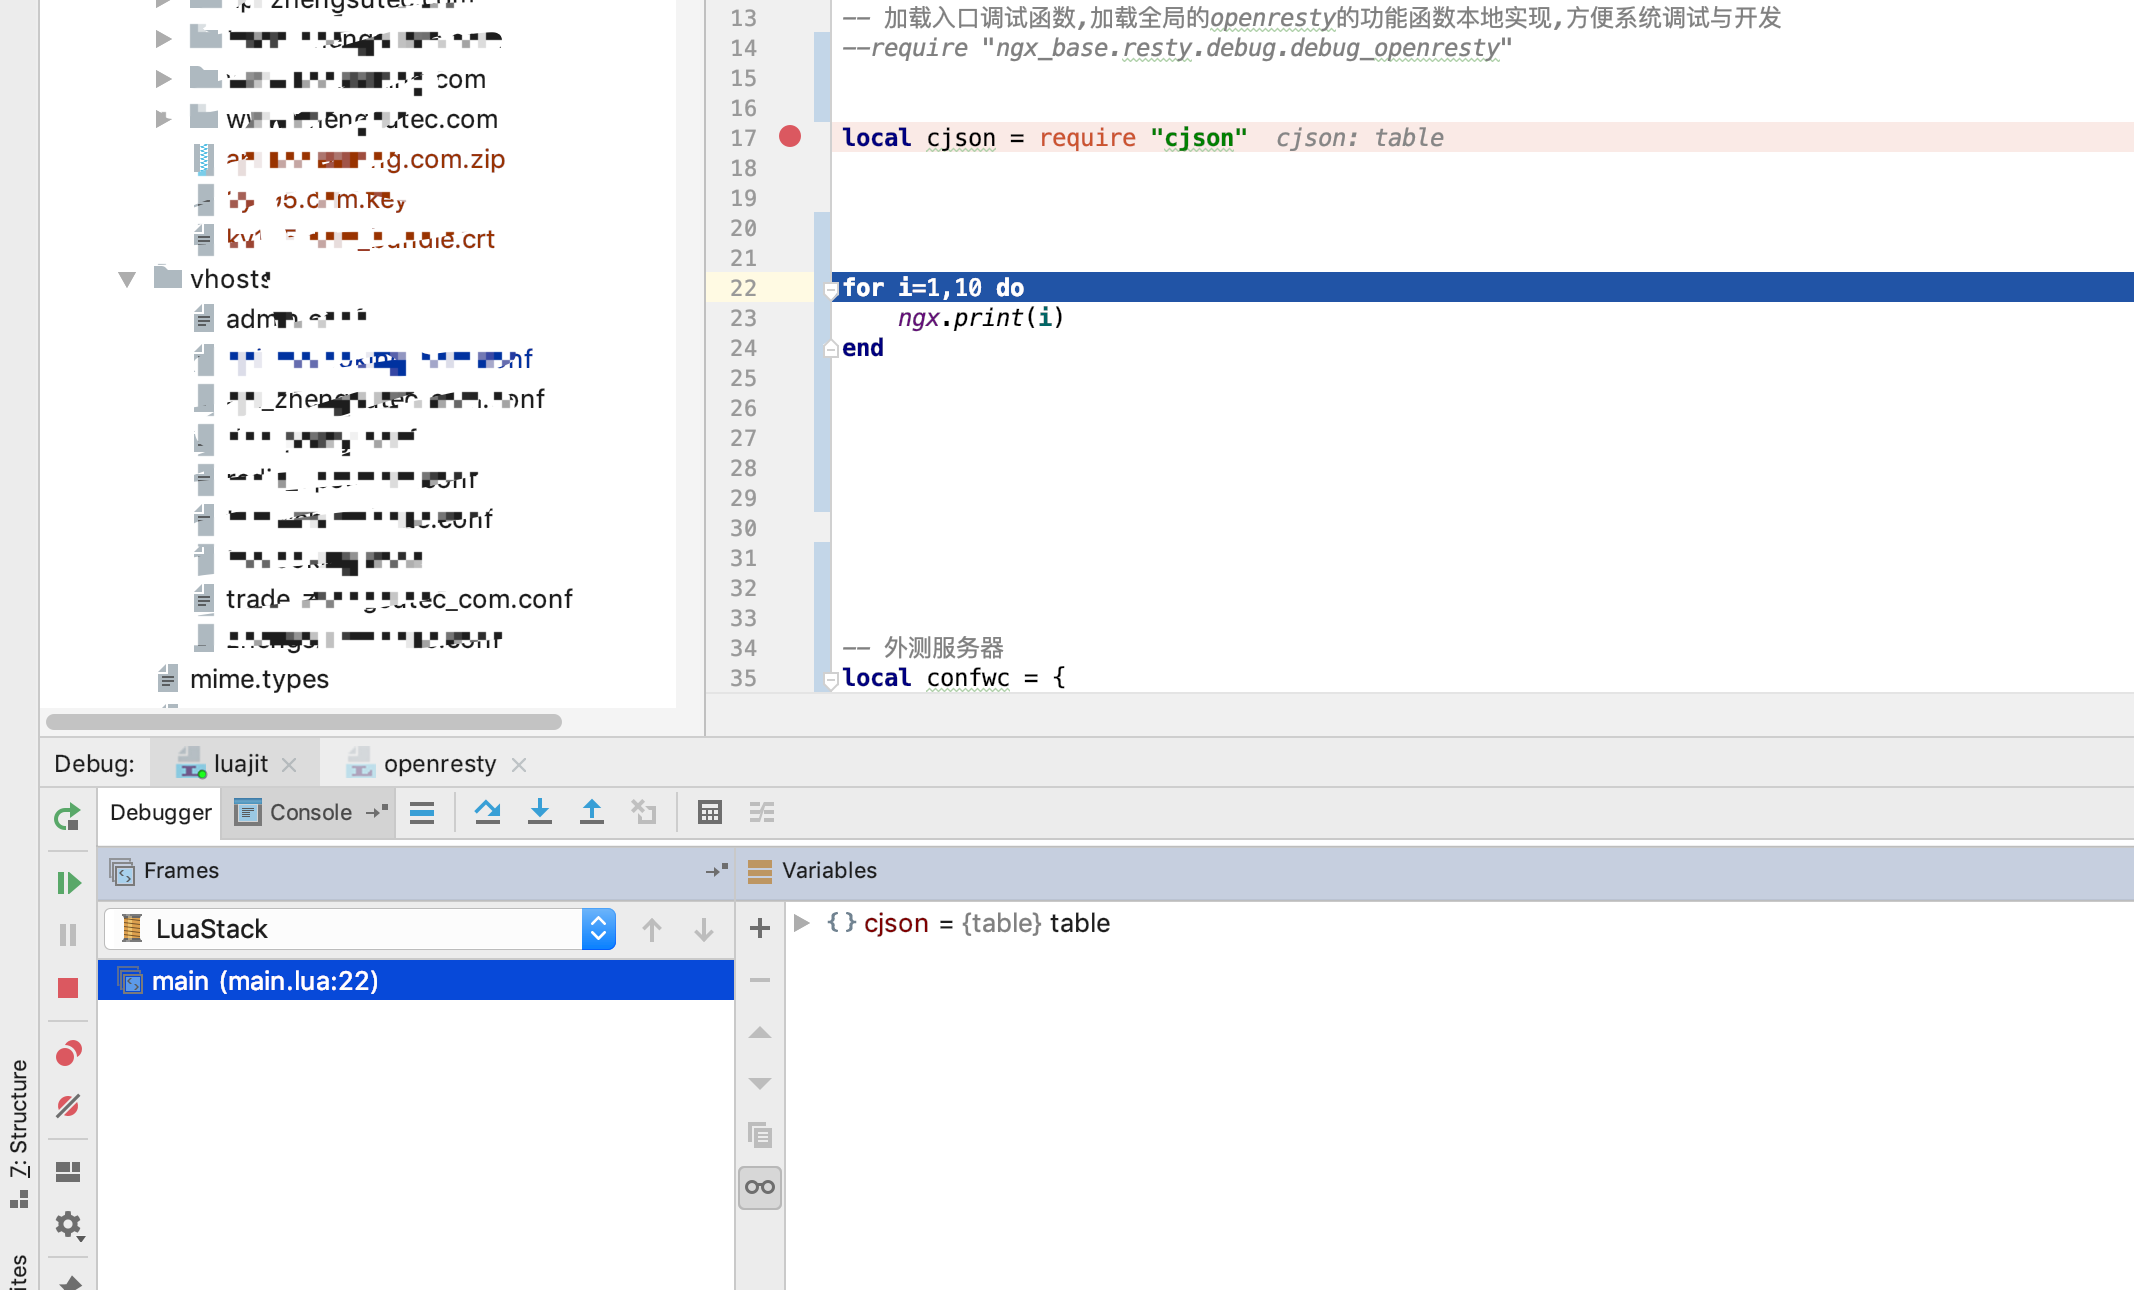The height and width of the screenshot is (1290, 2134).
Task: Click the Rerun program icon
Action: (66, 817)
